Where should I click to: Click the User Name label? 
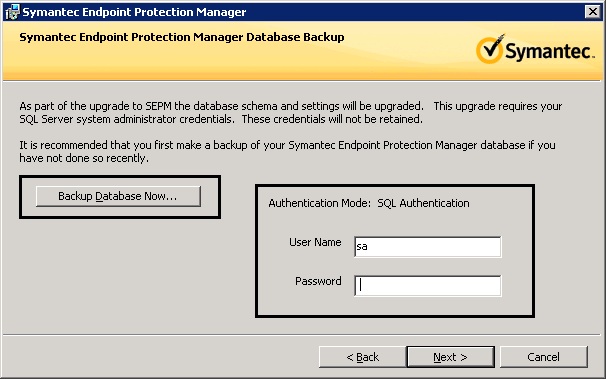click(x=315, y=242)
